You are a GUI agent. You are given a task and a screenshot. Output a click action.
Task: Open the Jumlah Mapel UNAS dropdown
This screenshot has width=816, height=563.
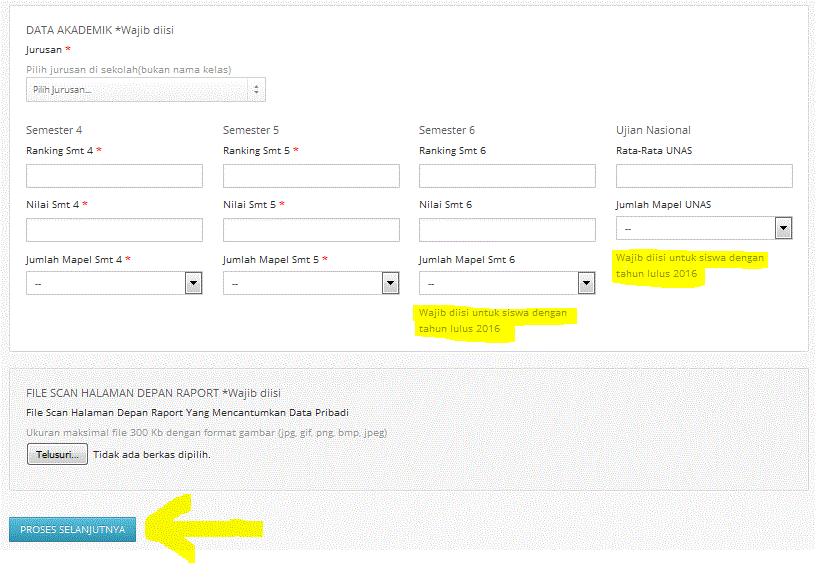click(704, 228)
